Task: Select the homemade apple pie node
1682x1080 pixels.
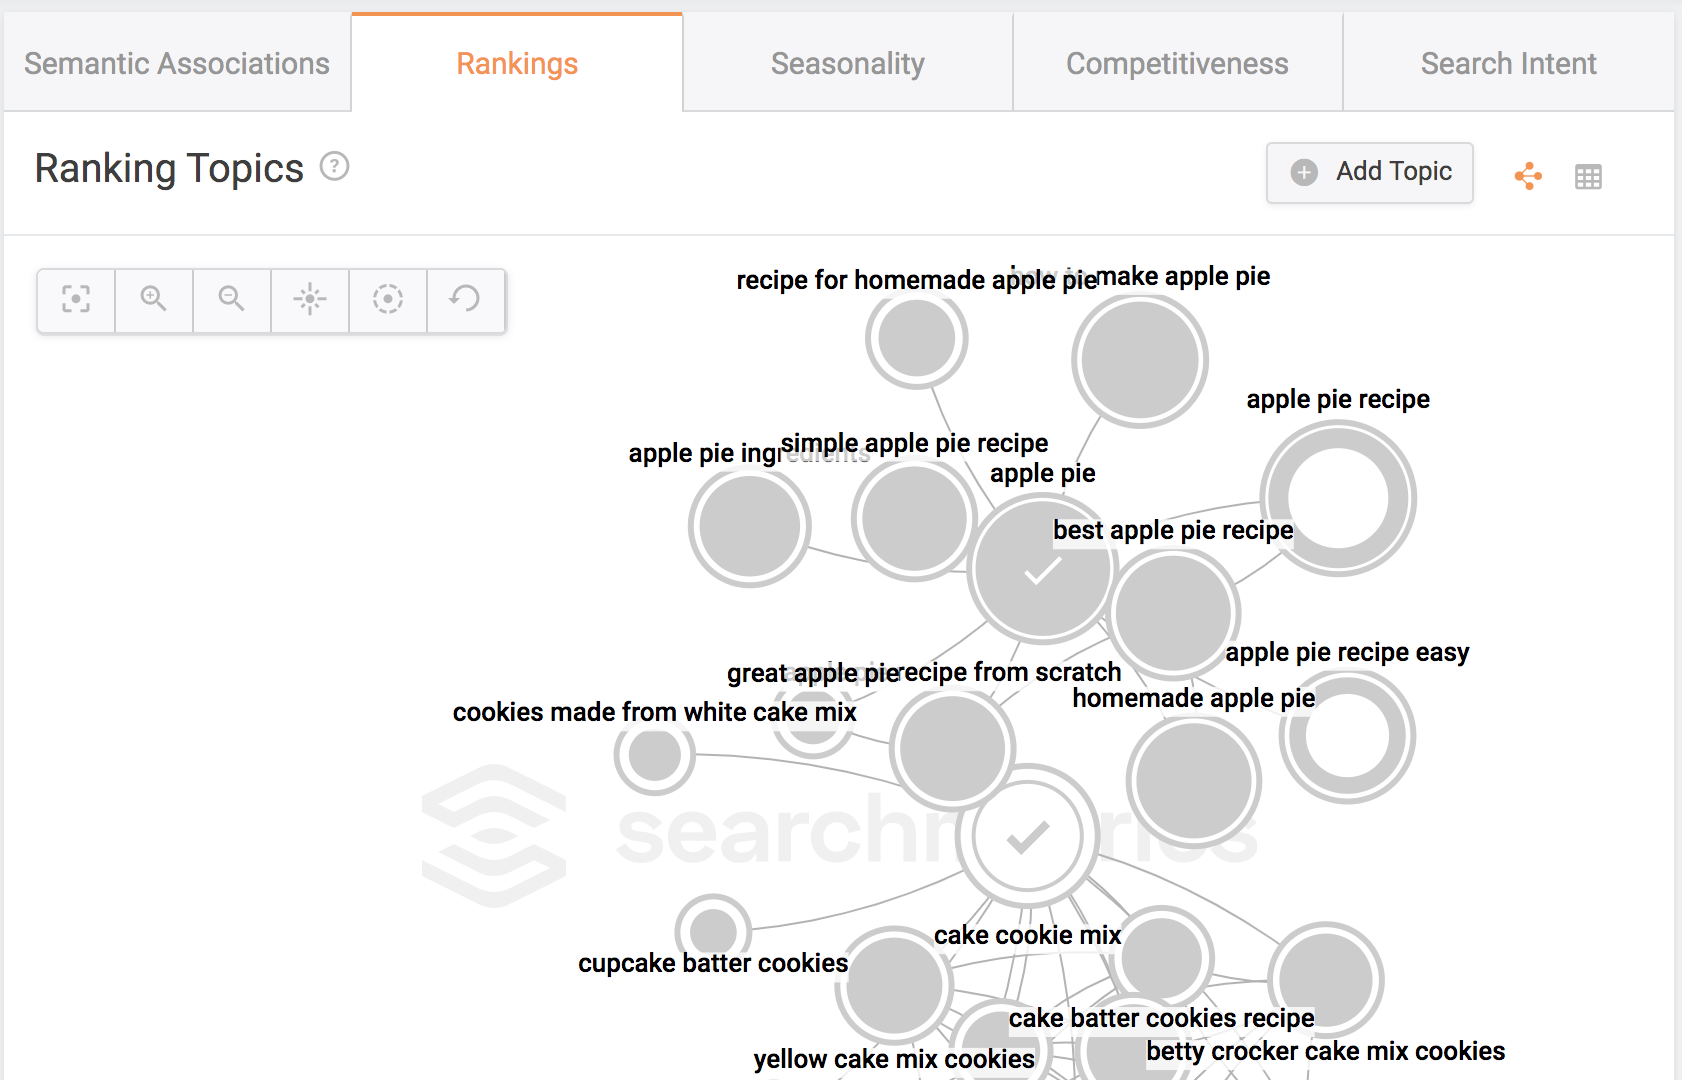Action: [1194, 781]
